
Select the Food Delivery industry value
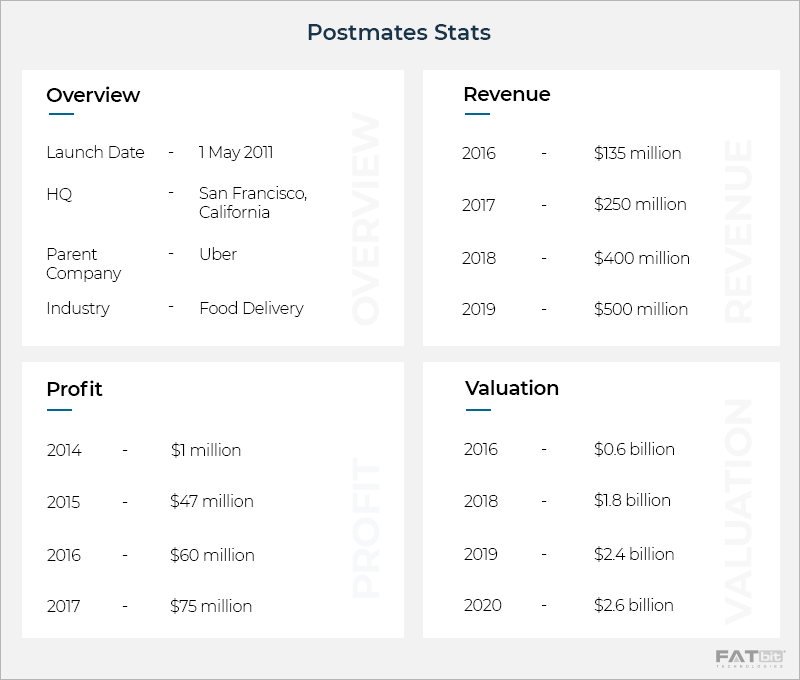tap(251, 308)
